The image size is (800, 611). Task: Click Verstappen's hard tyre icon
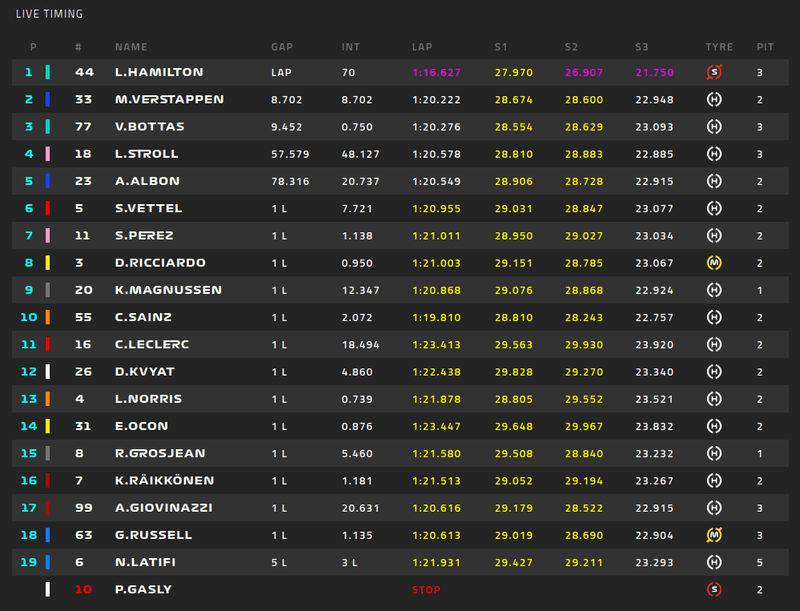point(714,99)
